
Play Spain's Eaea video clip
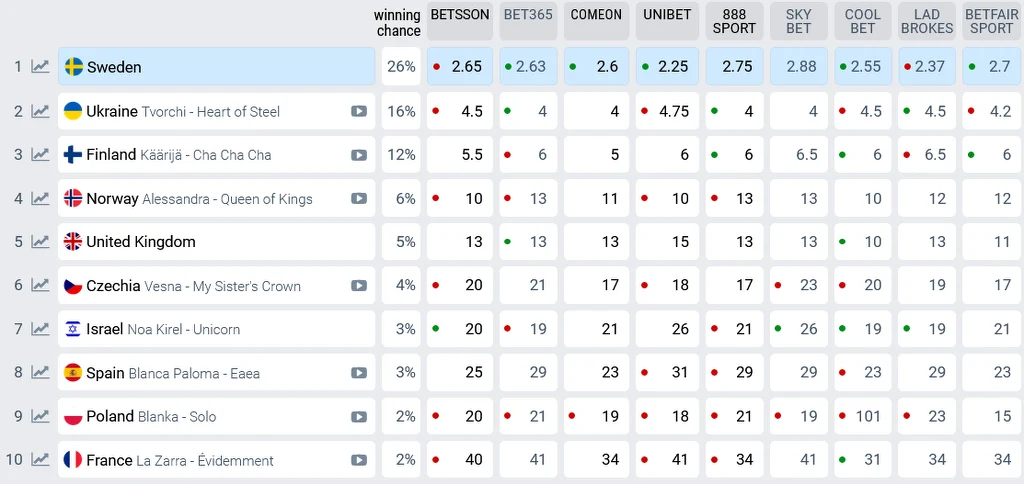(x=359, y=373)
